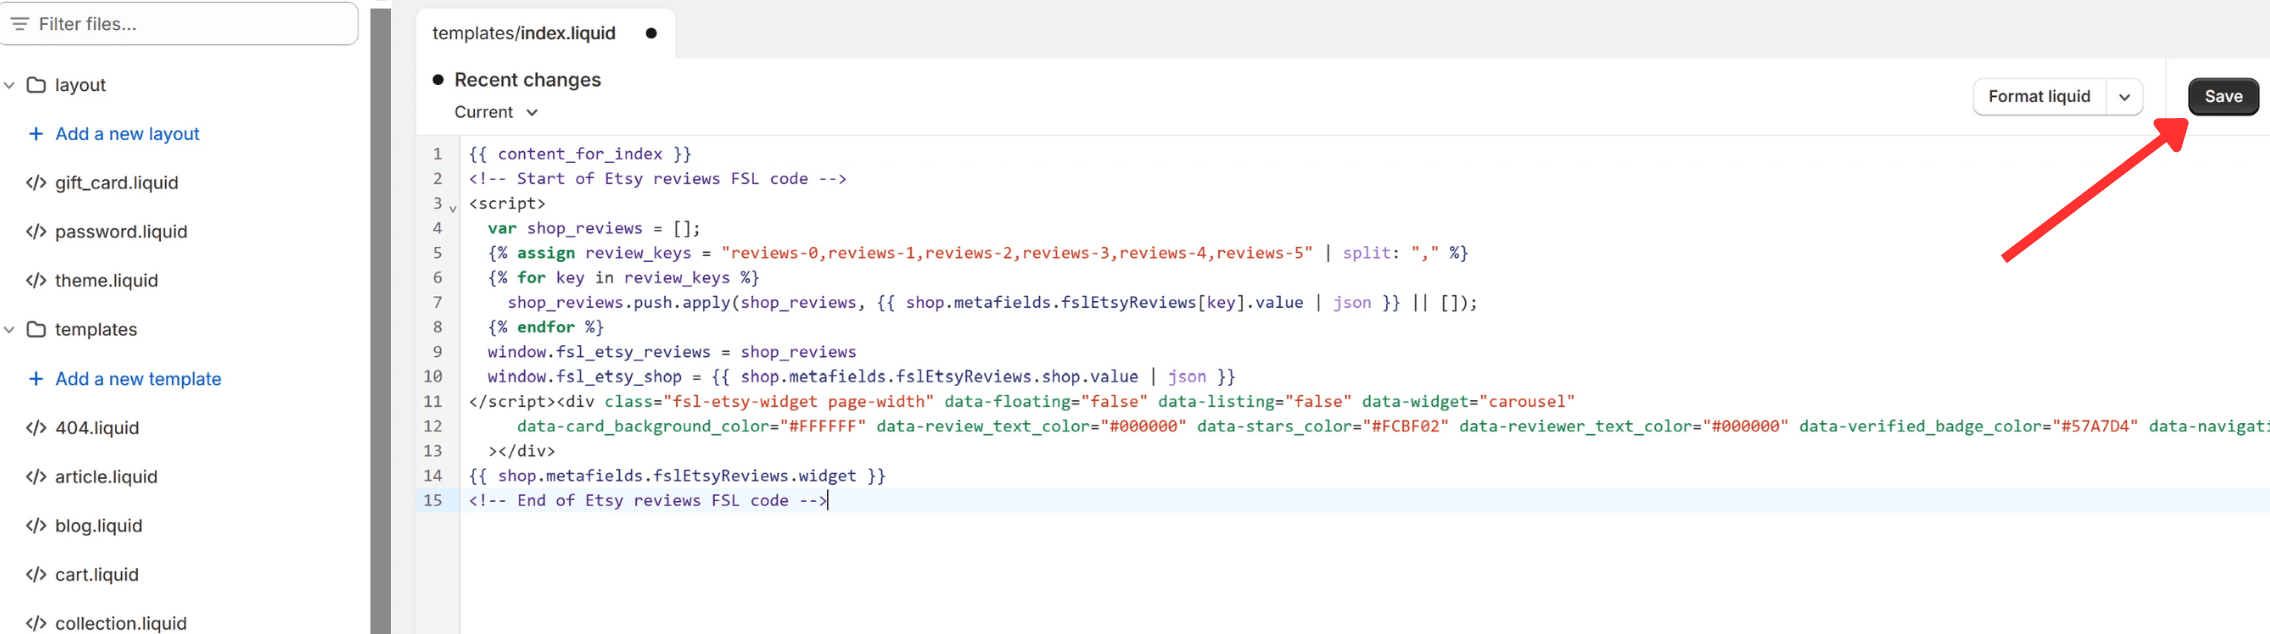The height and width of the screenshot is (634, 2270).
Task: Open the Format liquid dropdown arrow
Action: coord(2124,97)
